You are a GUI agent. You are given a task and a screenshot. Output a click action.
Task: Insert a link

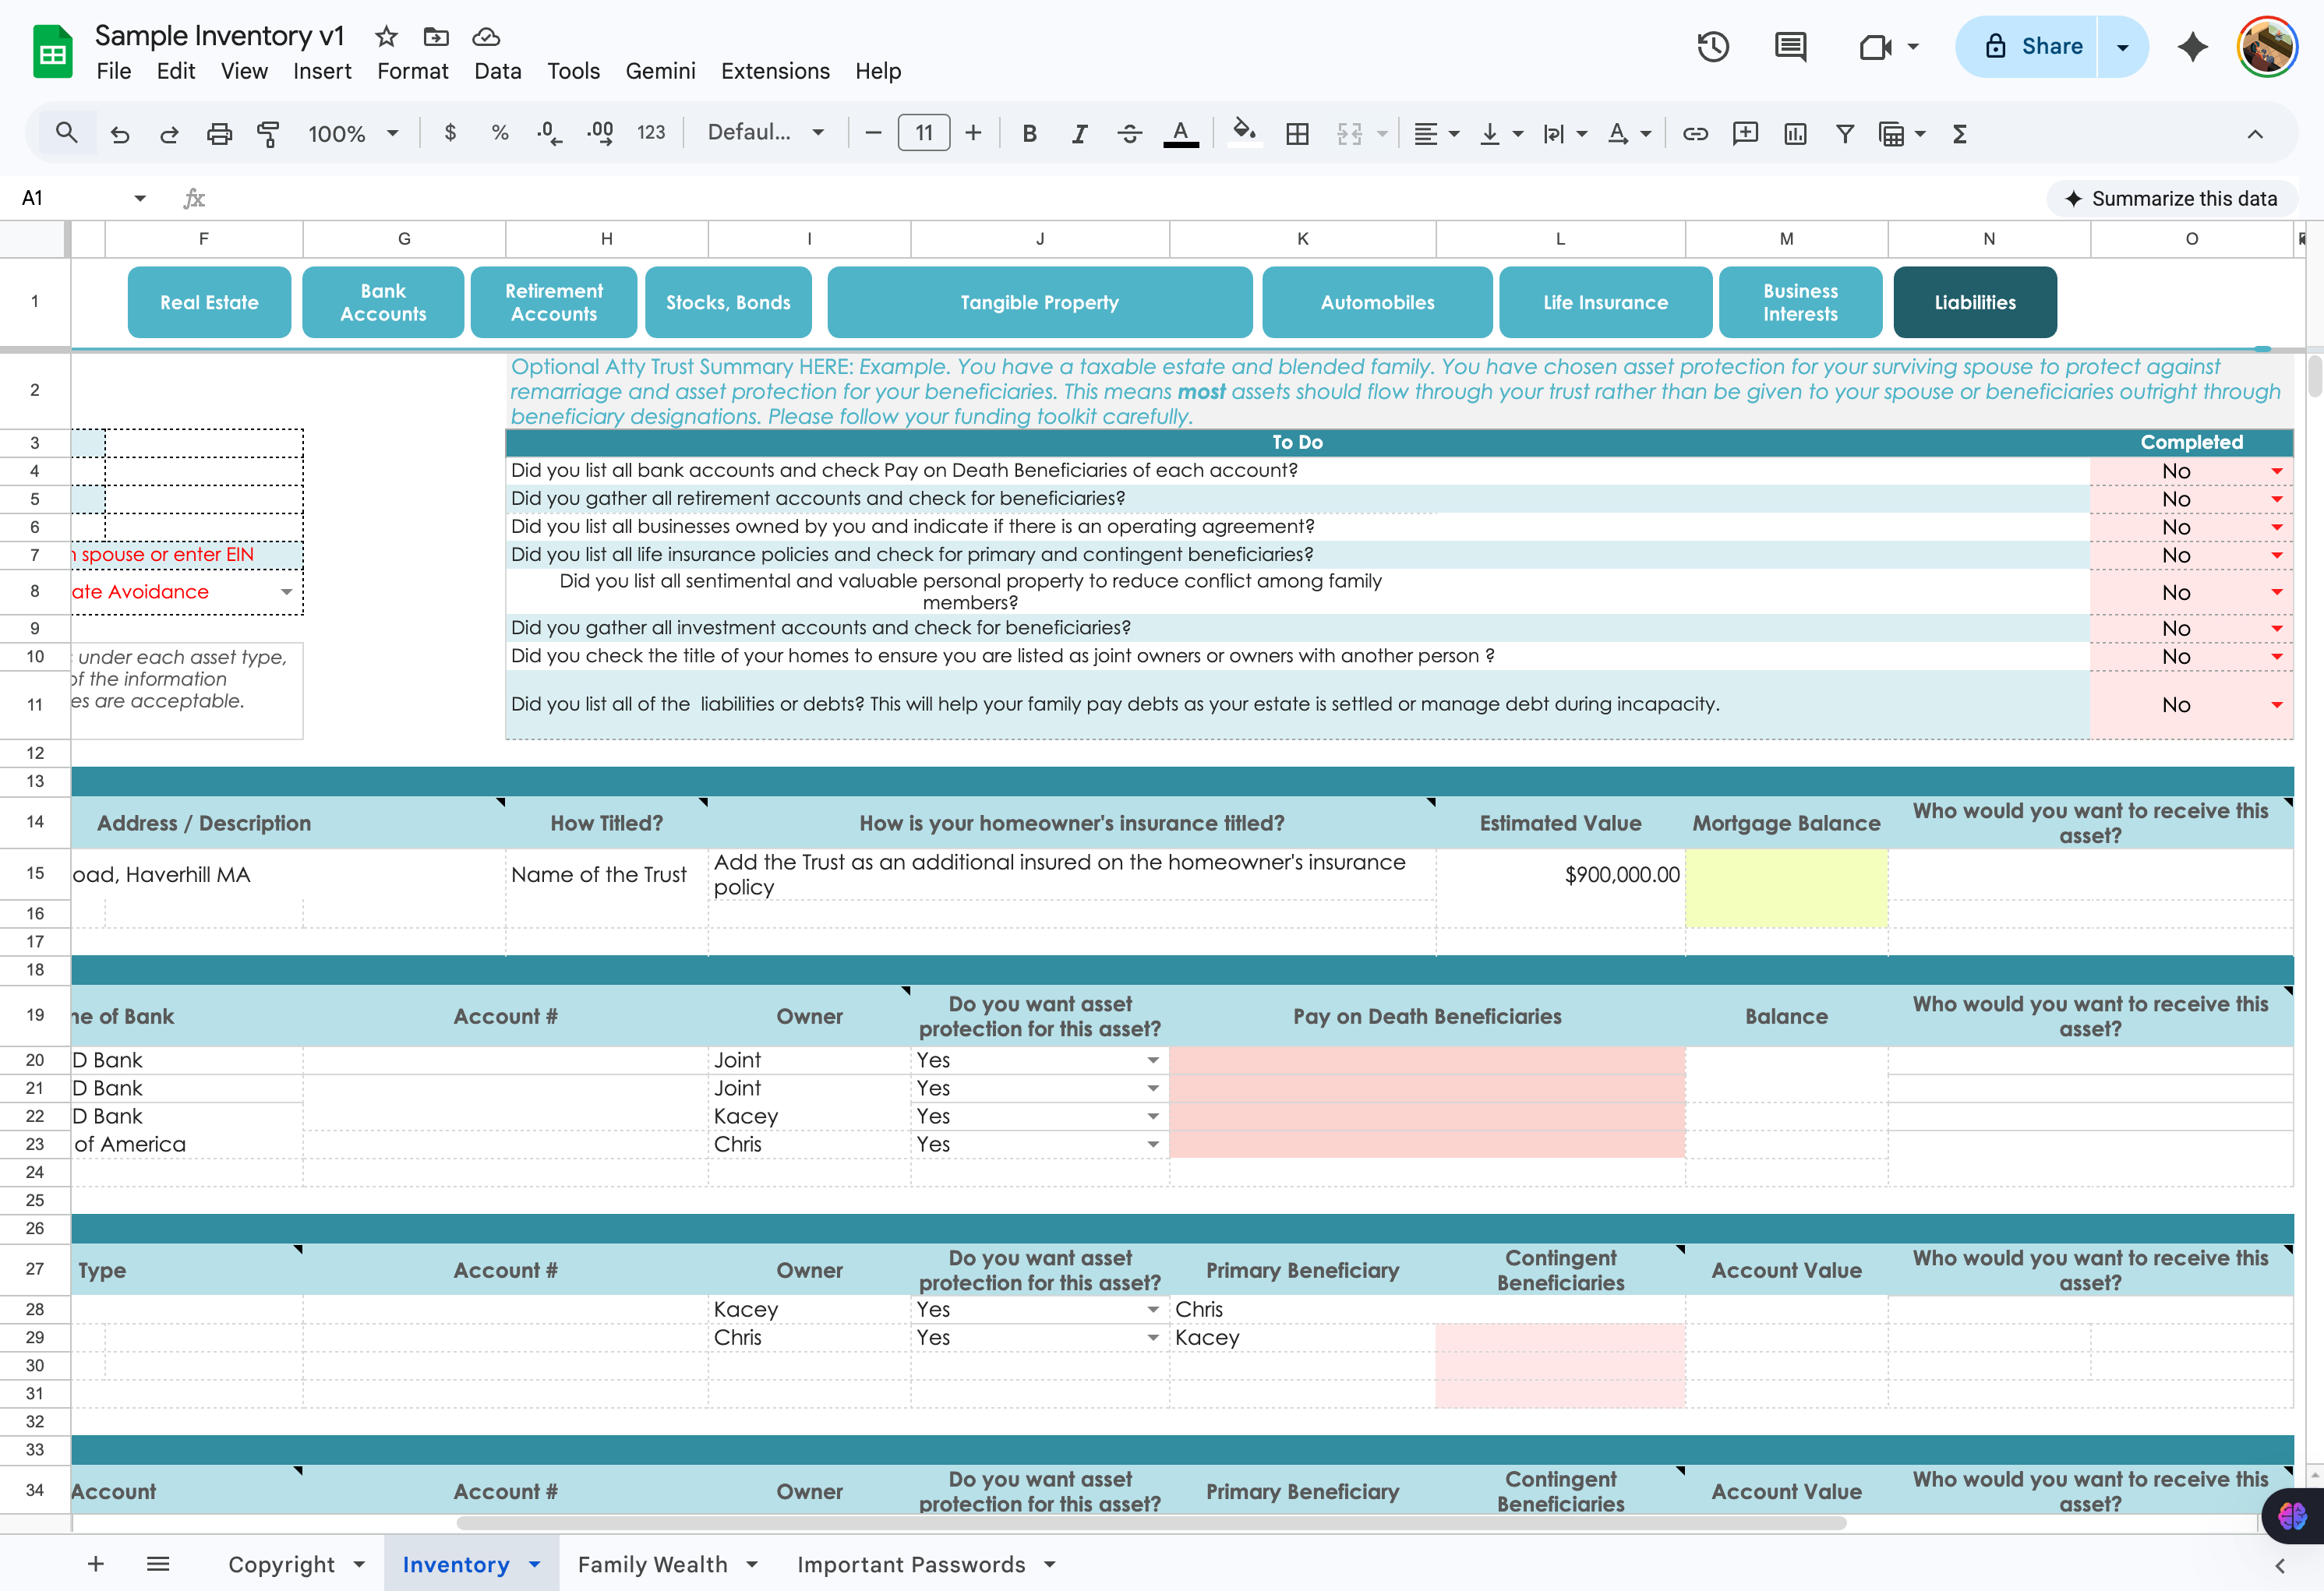(1695, 133)
